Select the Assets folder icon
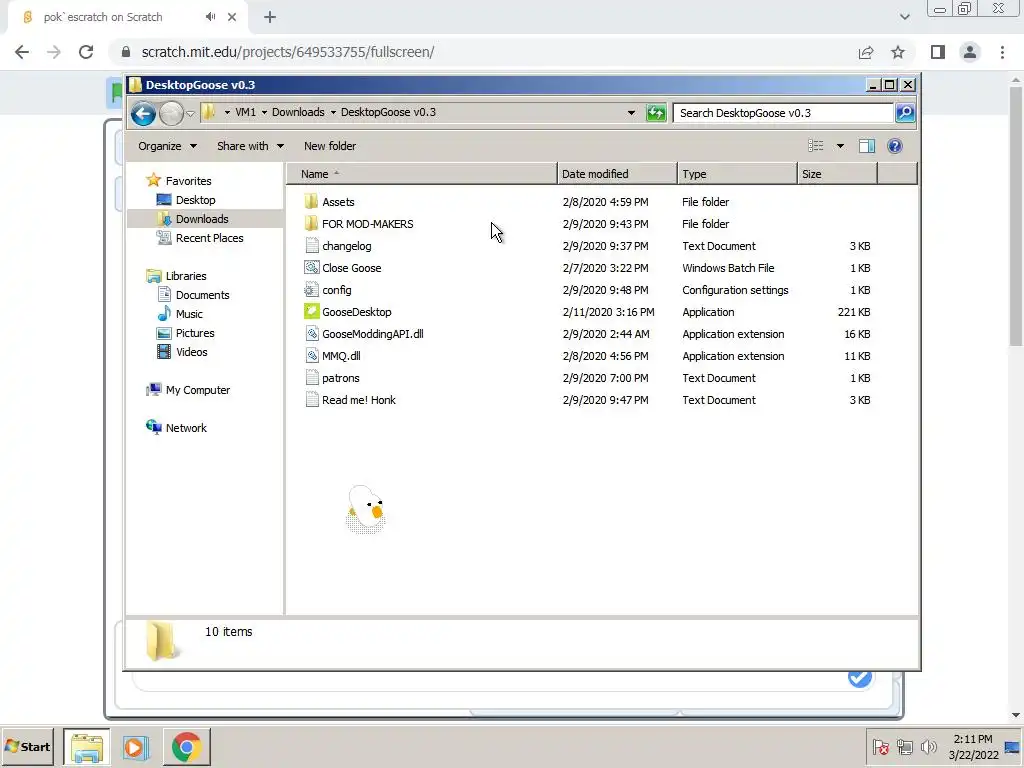1024x768 pixels. [312, 202]
